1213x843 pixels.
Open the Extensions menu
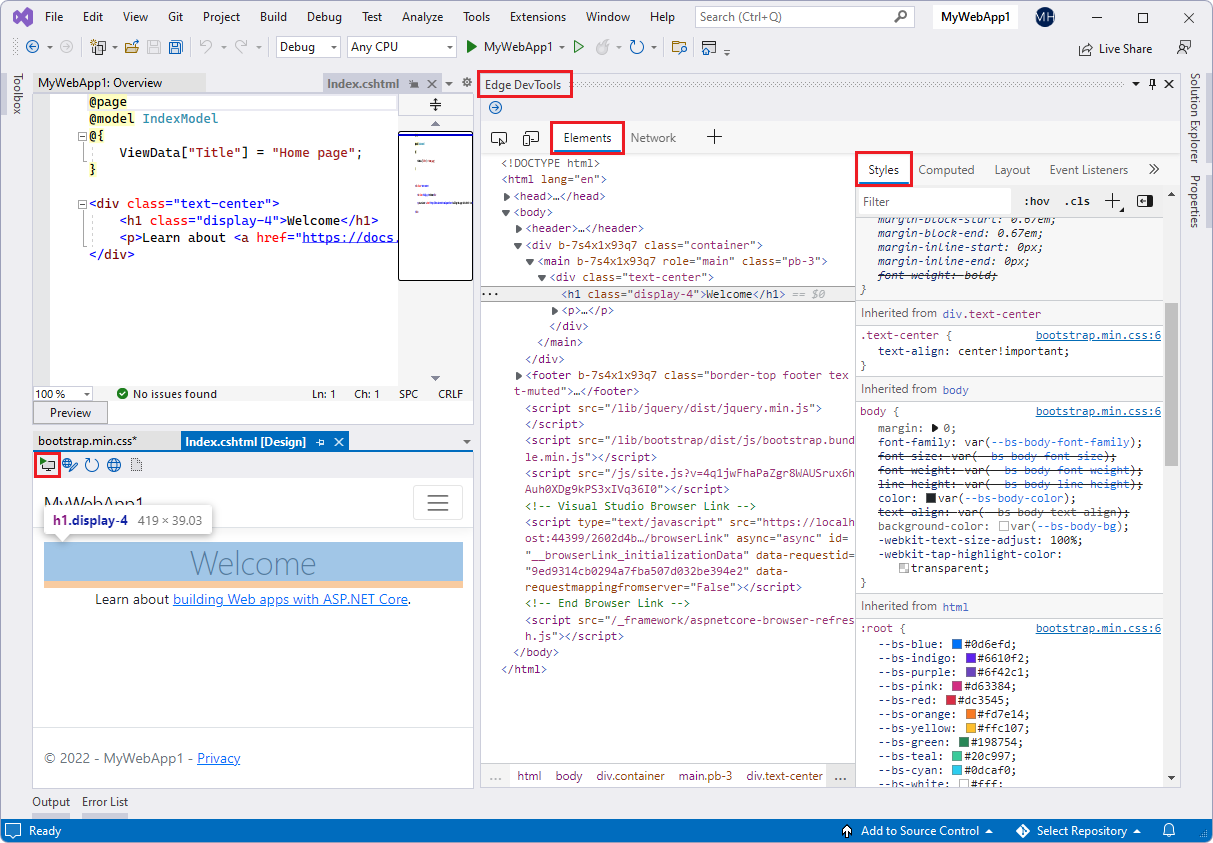[x=537, y=16]
